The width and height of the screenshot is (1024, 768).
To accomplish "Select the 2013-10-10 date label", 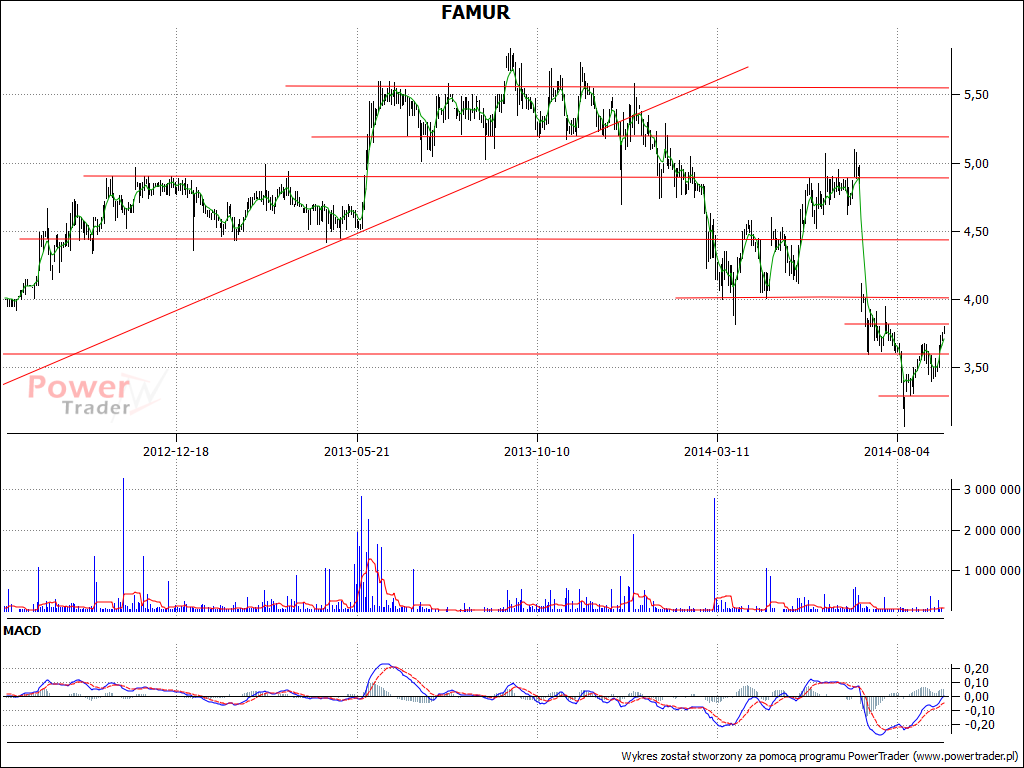I will tap(537, 451).
